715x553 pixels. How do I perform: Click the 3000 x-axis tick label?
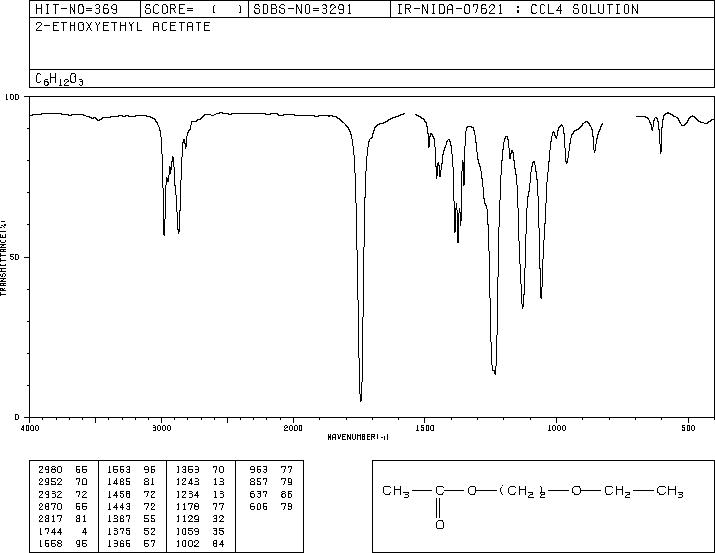(161, 428)
